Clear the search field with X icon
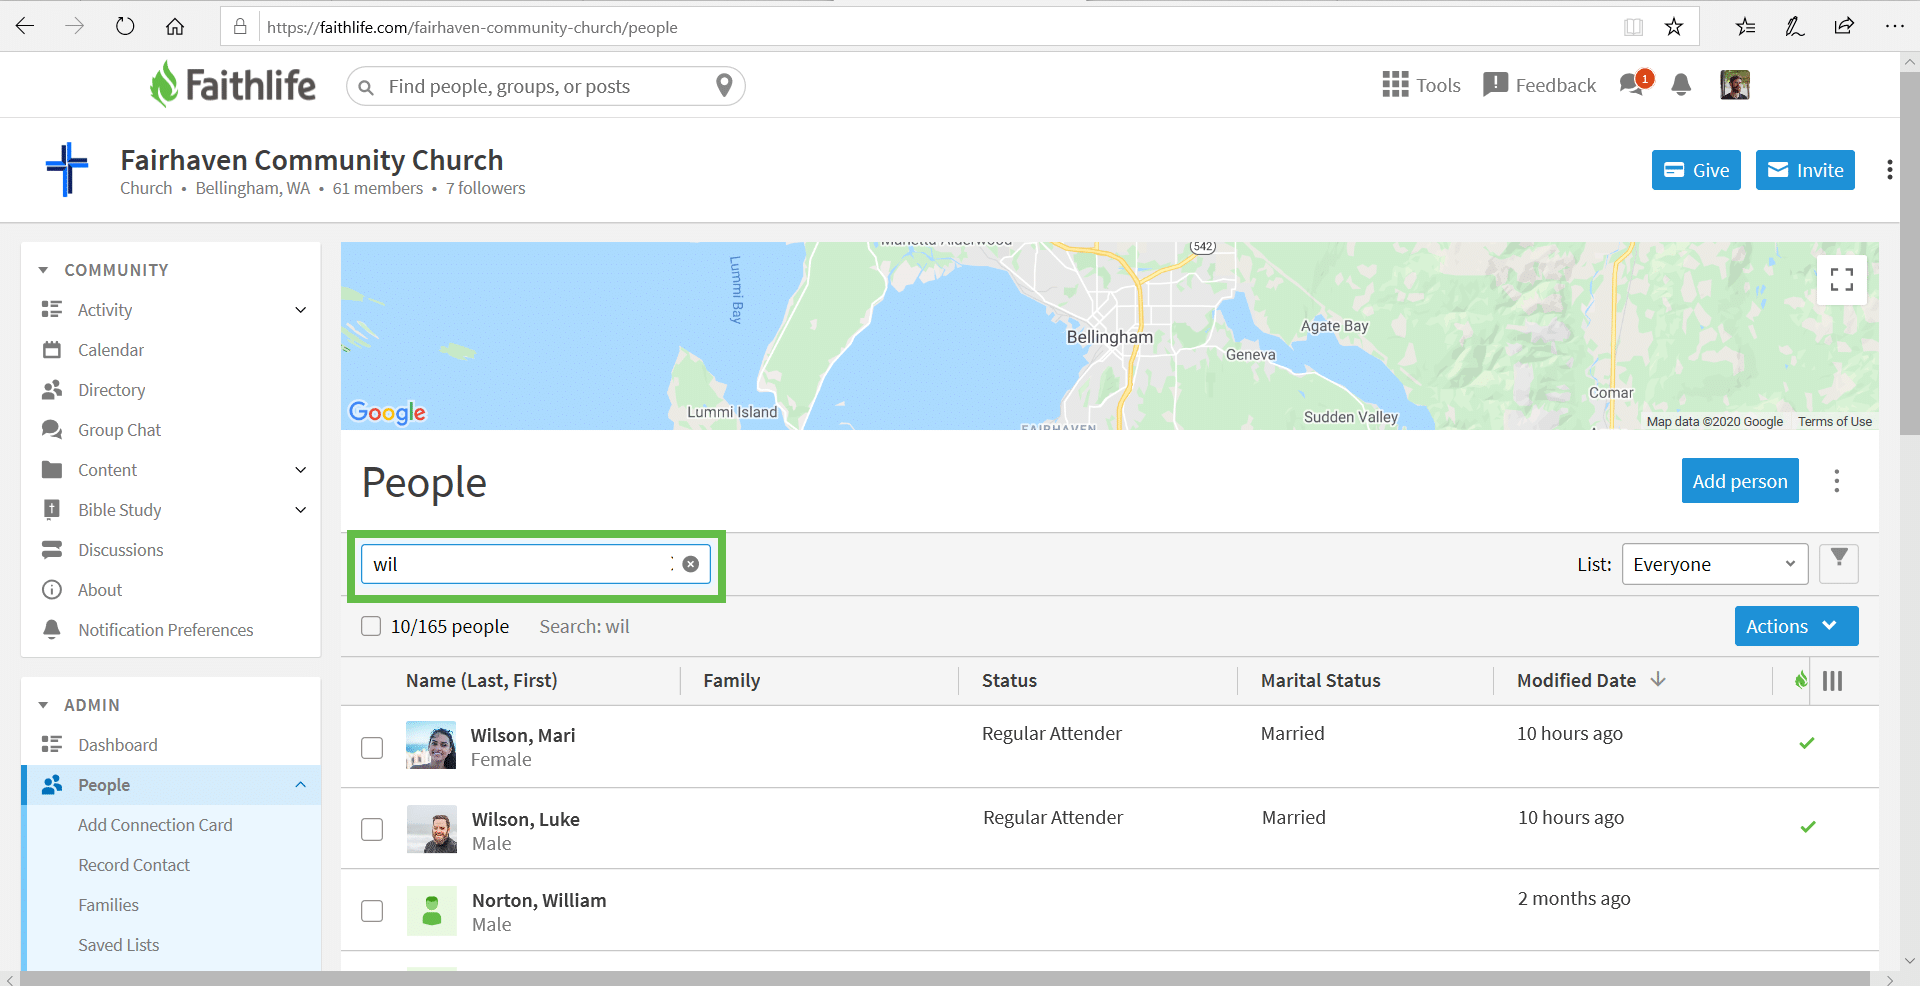Image resolution: width=1920 pixels, height=986 pixels. [690, 564]
